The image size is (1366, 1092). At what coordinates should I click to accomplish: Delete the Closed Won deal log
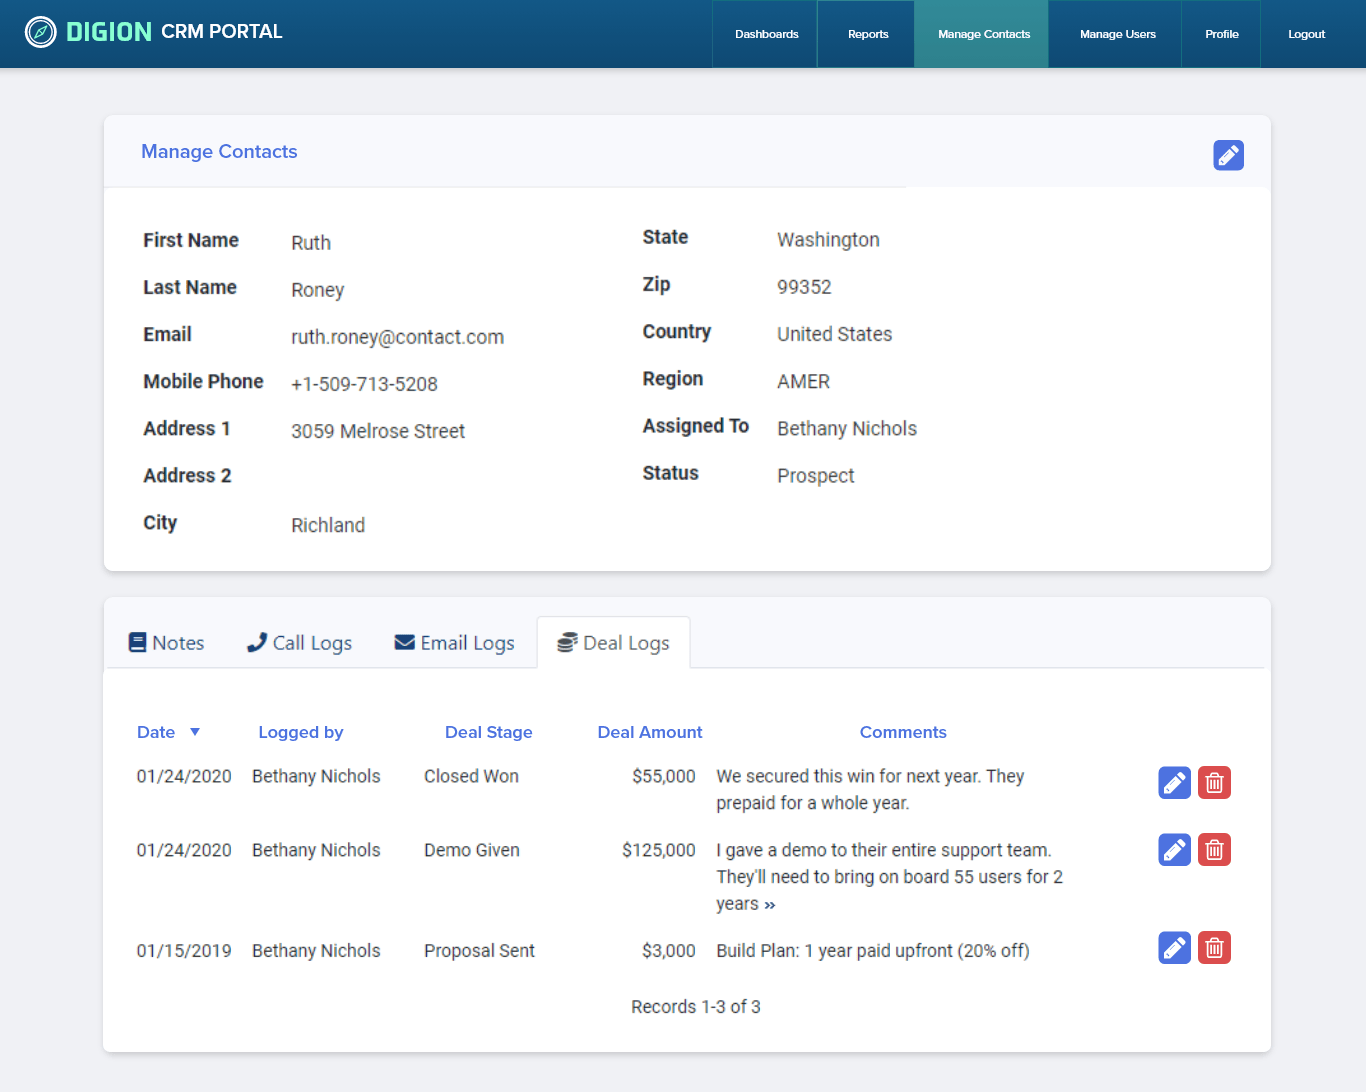(1214, 783)
